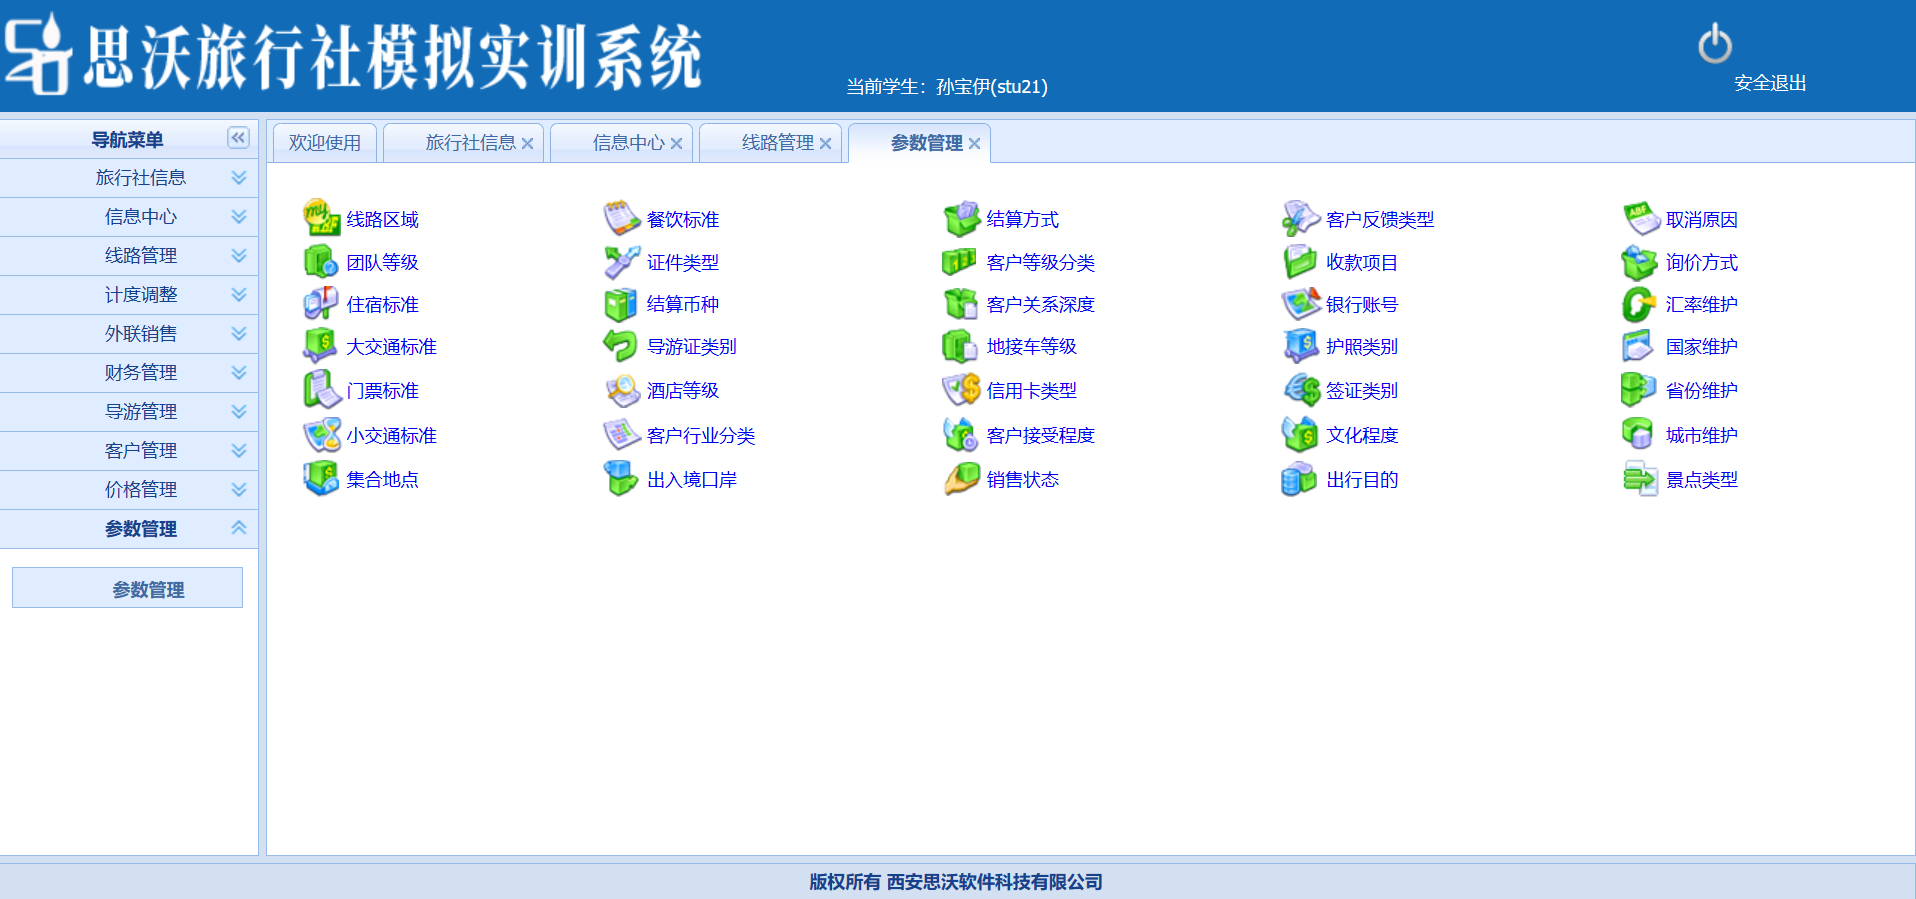Click the 线路区域 icon

click(321, 218)
